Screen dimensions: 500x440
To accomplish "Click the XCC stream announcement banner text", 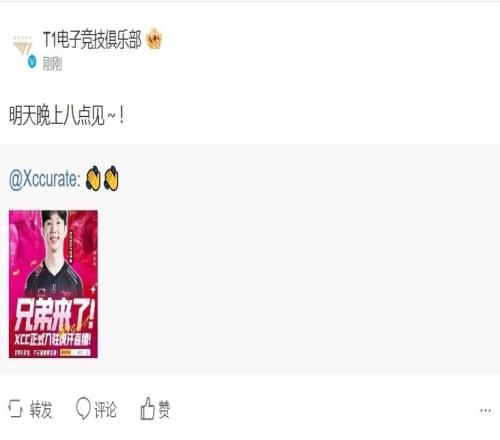I will click(x=53, y=340).
